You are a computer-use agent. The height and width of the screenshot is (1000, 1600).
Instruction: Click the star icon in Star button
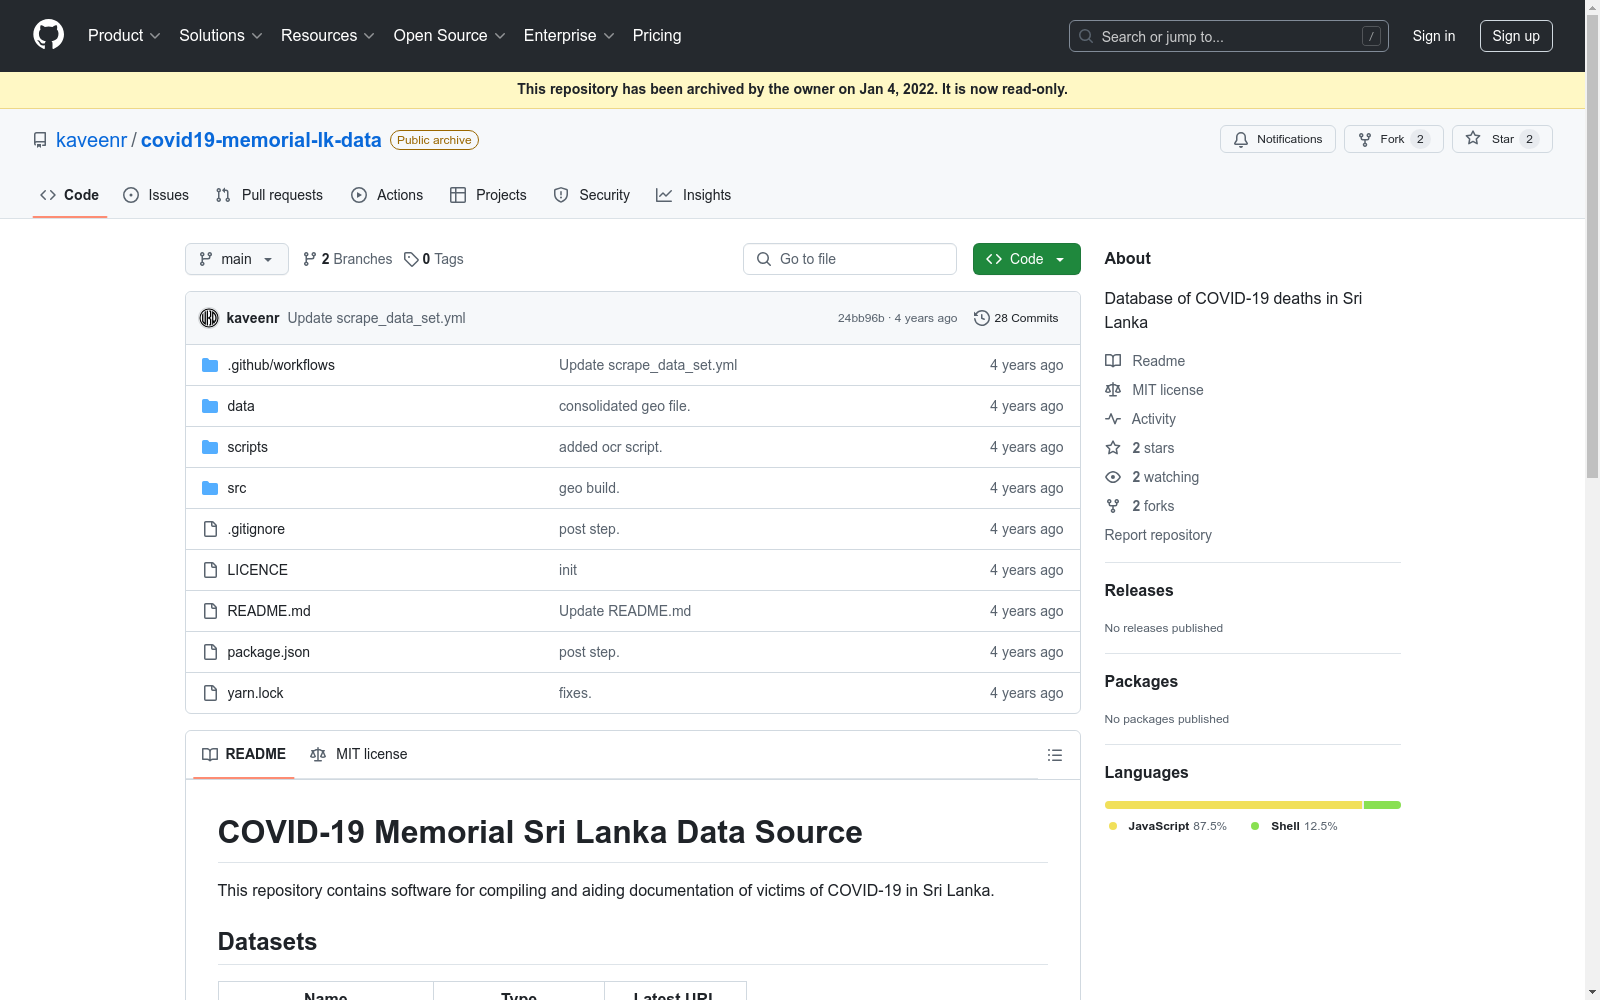[x=1473, y=139]
